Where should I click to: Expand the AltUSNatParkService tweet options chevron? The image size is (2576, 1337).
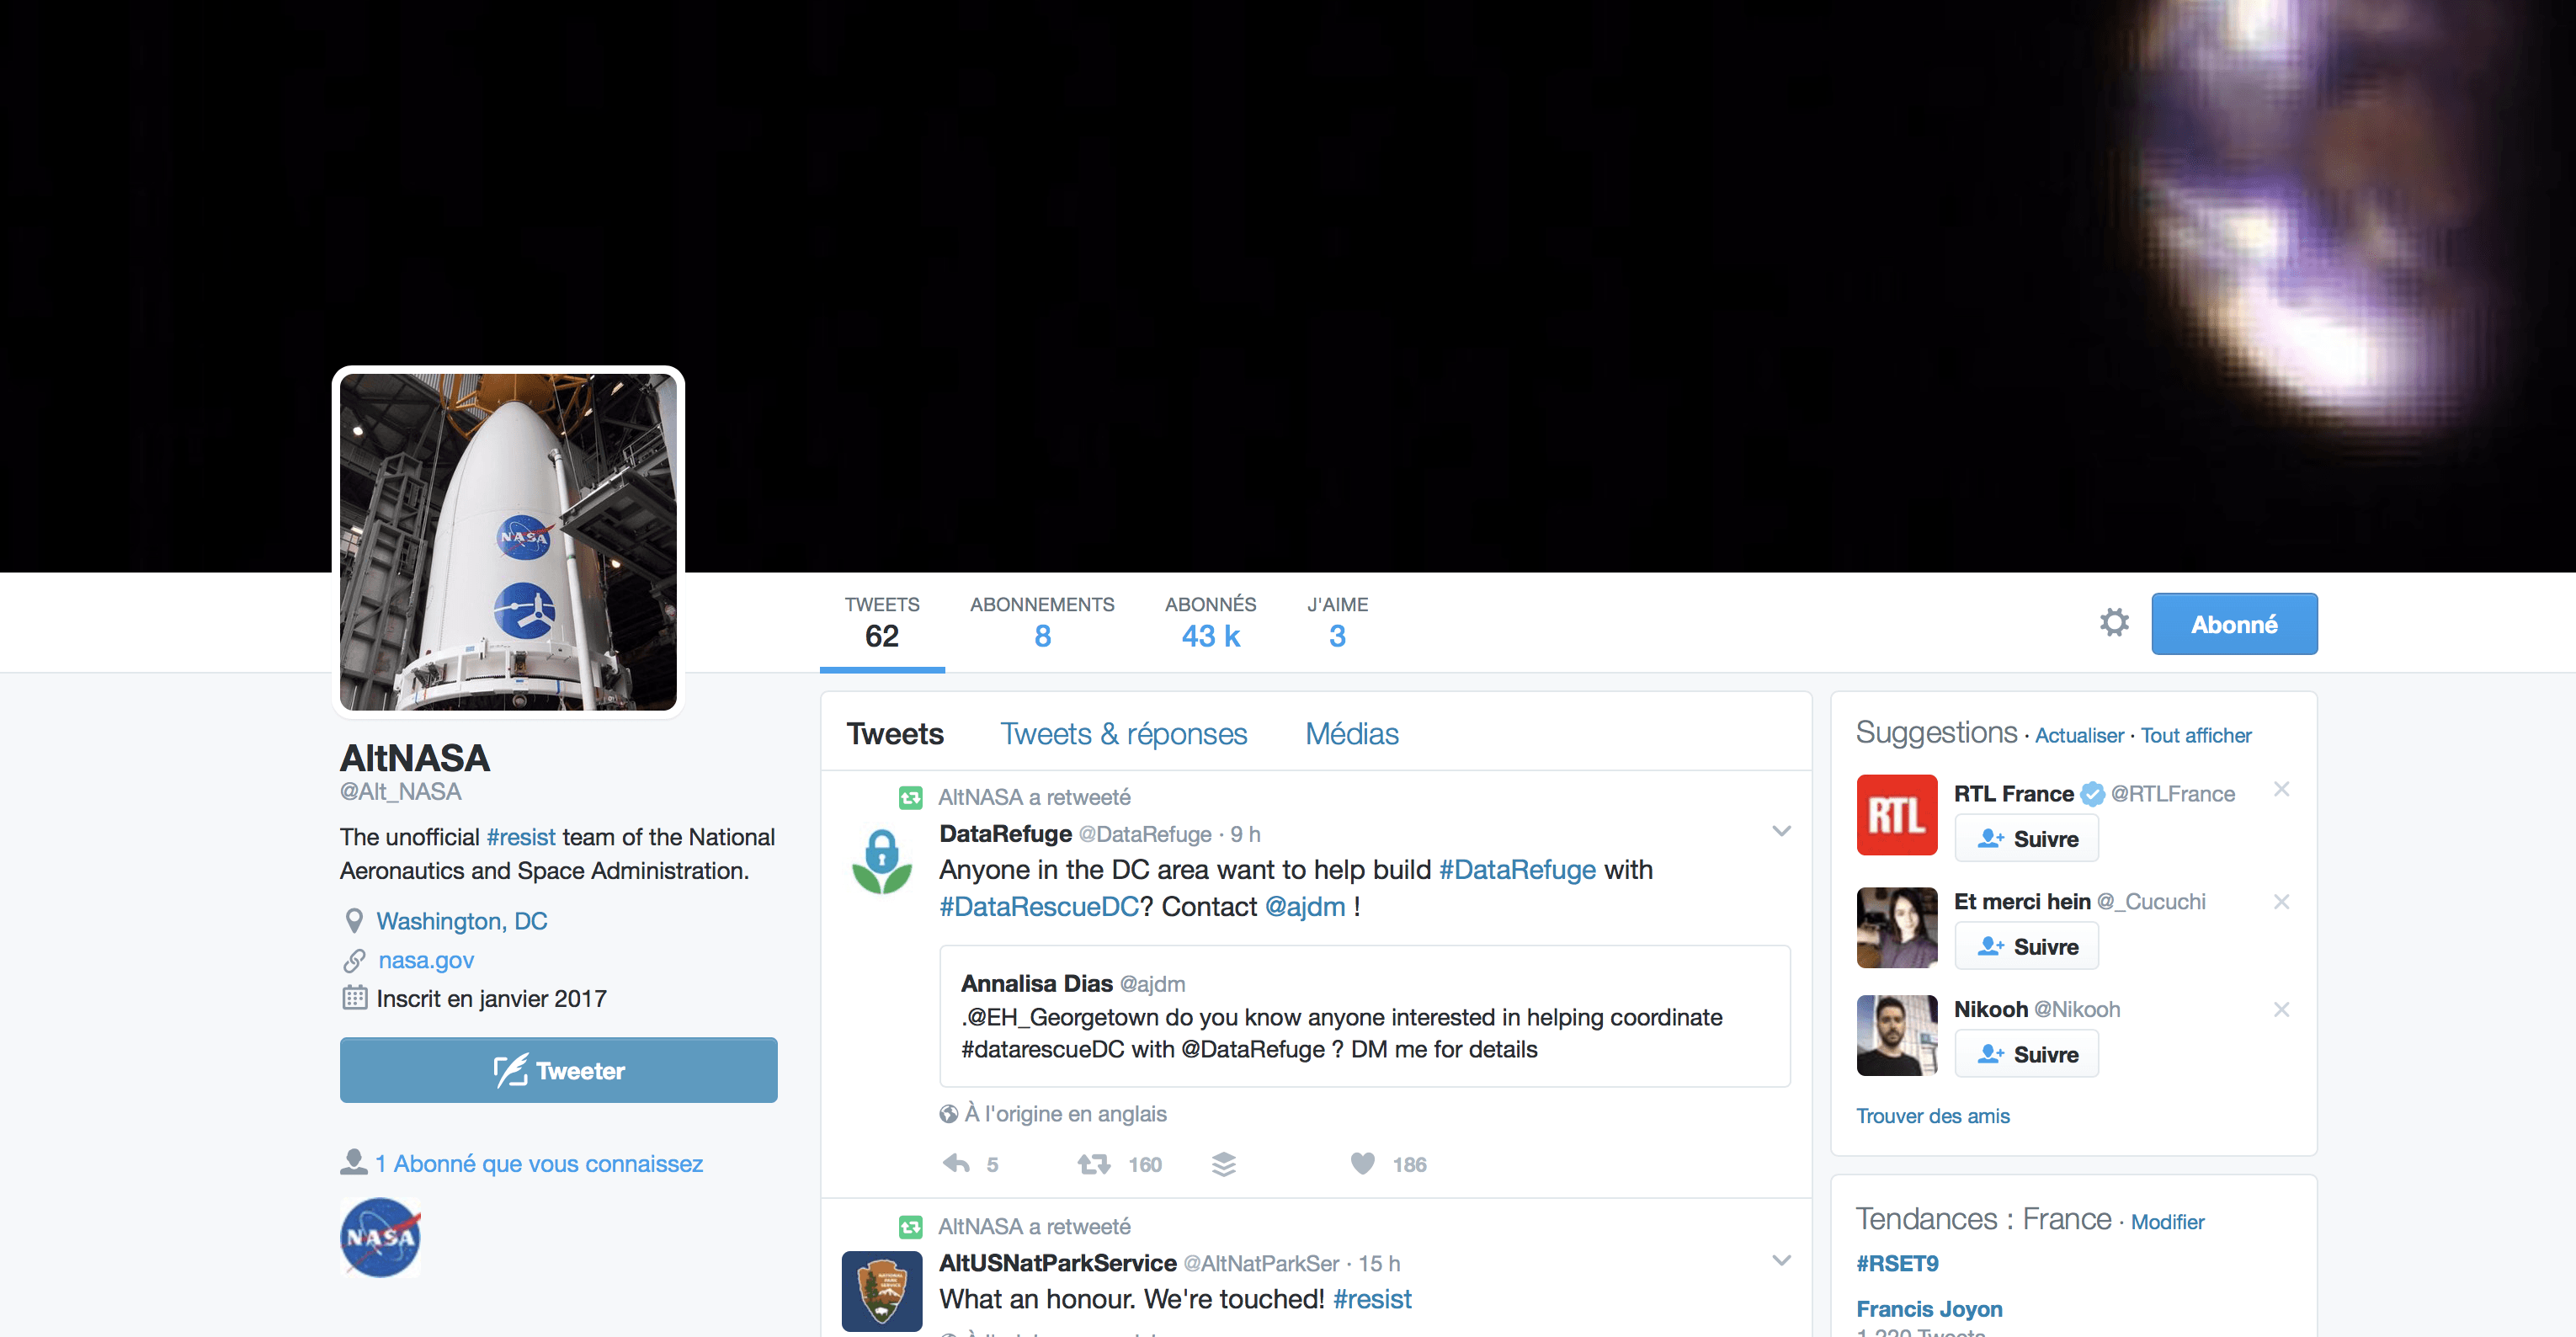pyautogui.click(x=1781, y=1260)
